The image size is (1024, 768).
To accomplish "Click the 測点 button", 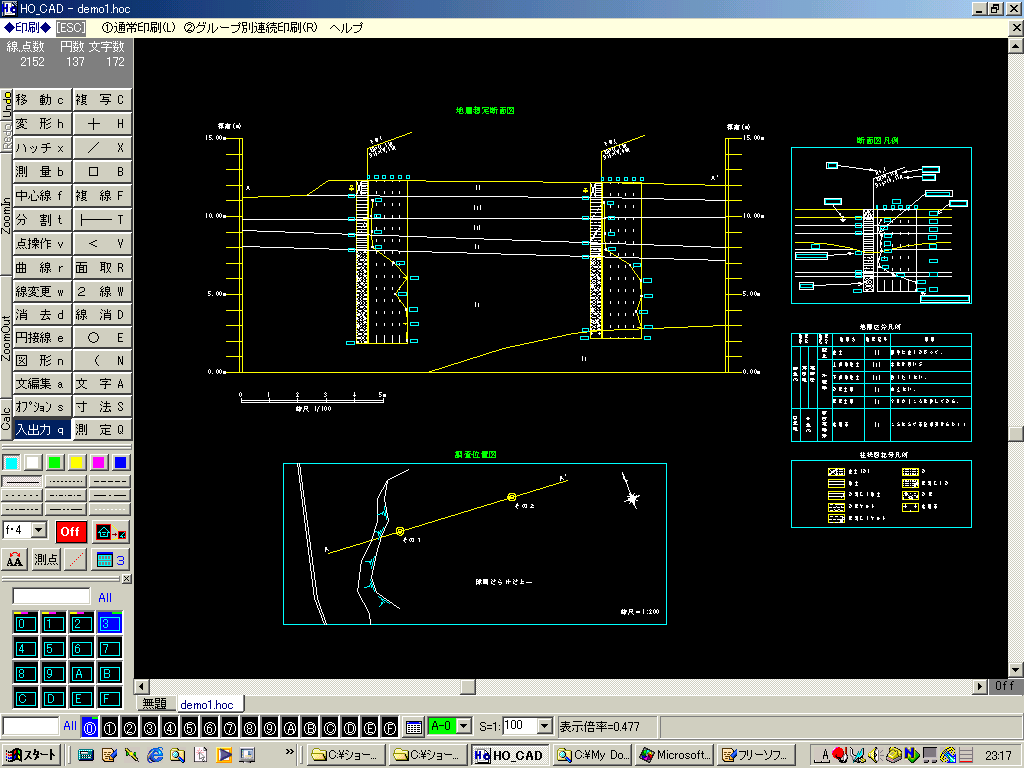I will (x=46, y=560).
